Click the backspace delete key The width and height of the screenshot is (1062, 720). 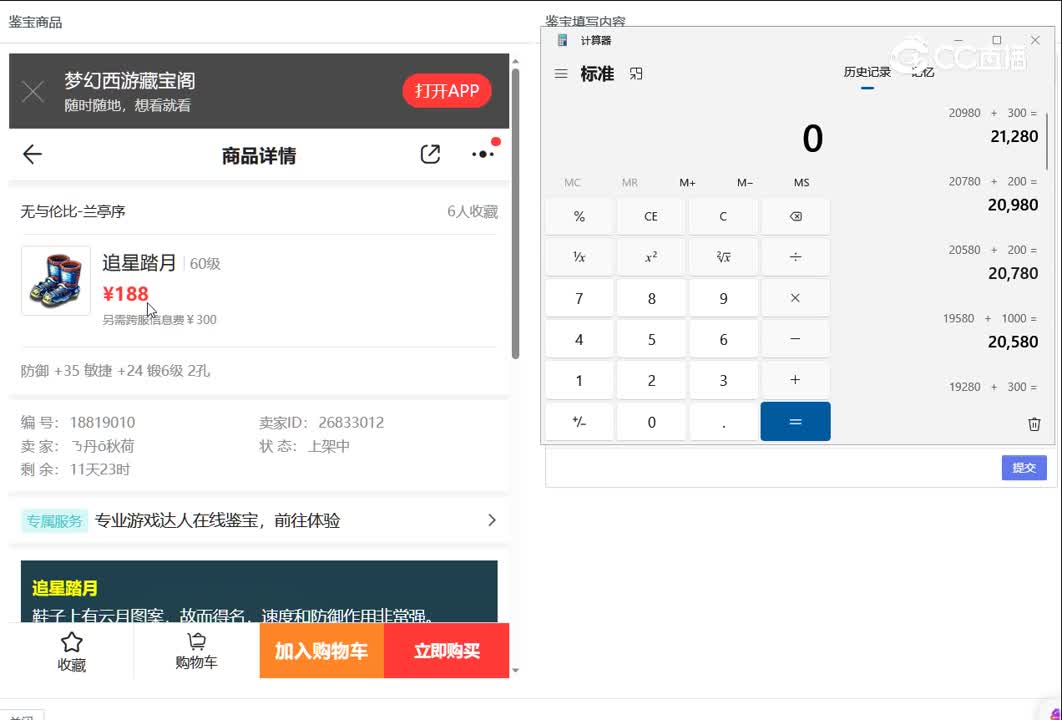796,217
